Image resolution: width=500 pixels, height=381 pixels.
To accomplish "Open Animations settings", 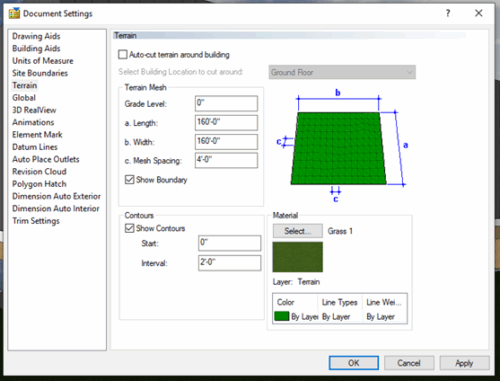I will pos(33,122).
